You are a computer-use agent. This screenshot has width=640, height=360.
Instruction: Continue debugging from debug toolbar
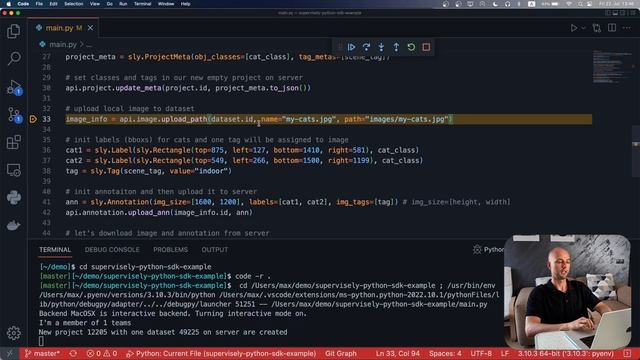351,47
